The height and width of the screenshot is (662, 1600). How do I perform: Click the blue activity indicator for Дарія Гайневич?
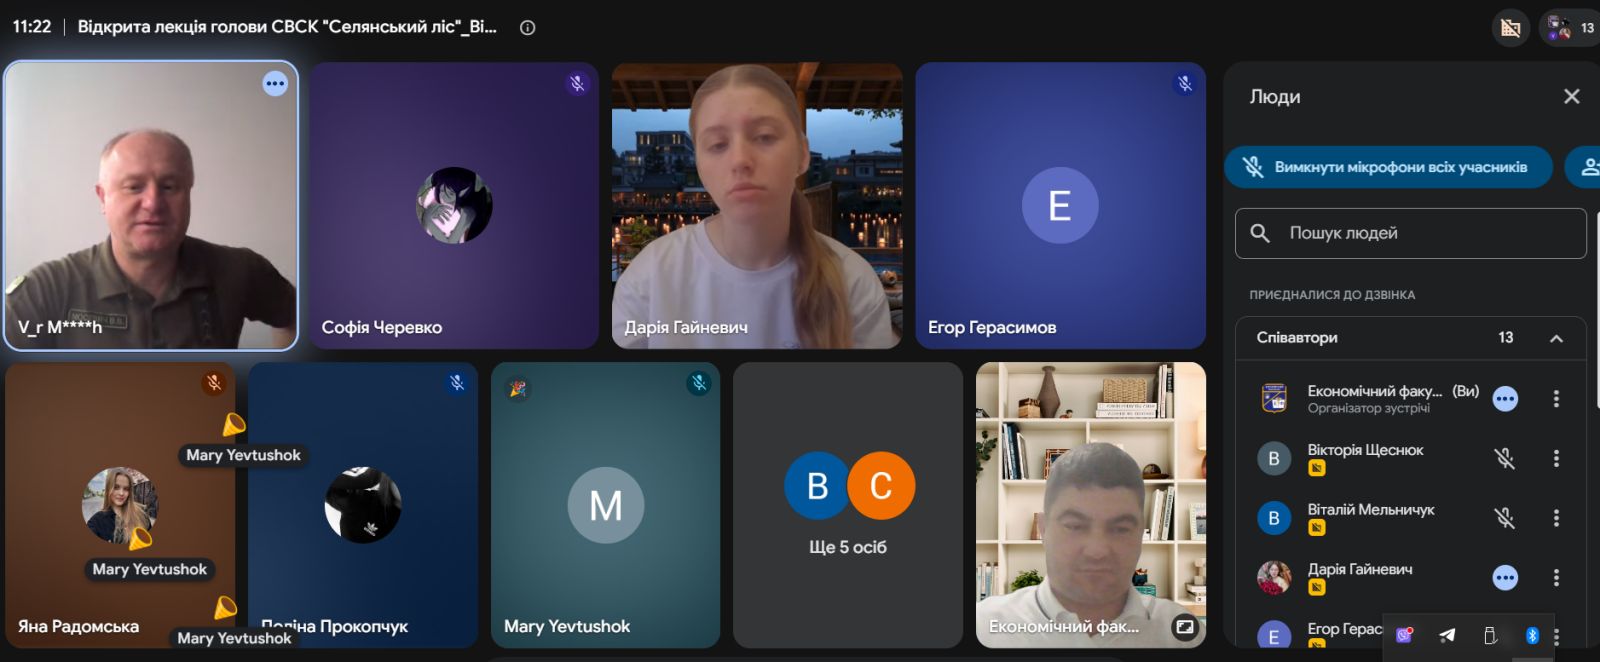(x=1505, y=578)
